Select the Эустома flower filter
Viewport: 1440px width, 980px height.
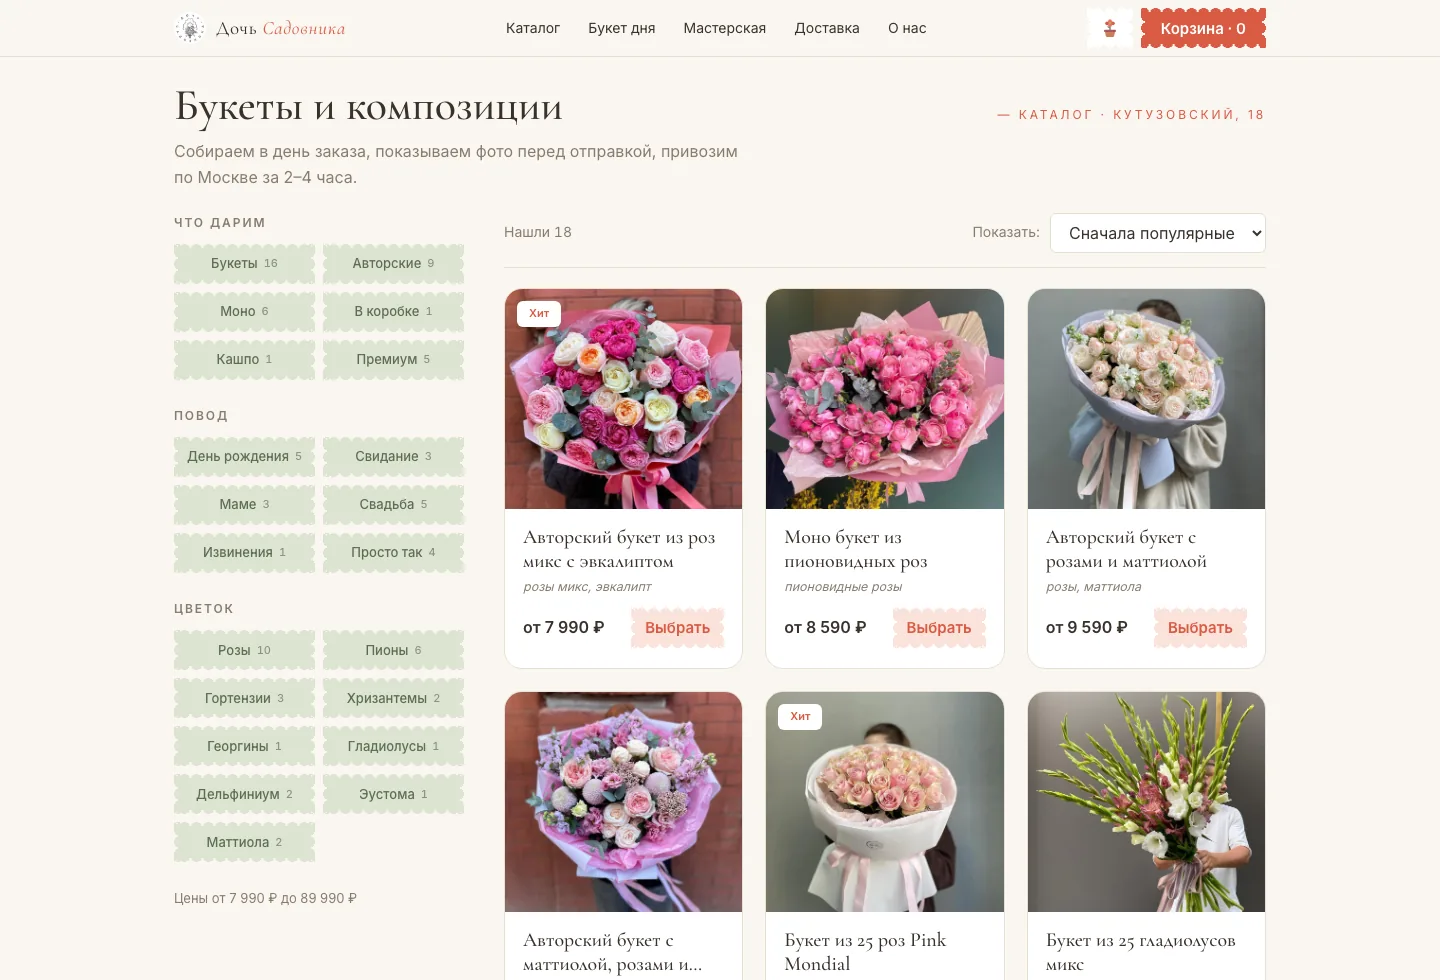(x=393, y=794)
